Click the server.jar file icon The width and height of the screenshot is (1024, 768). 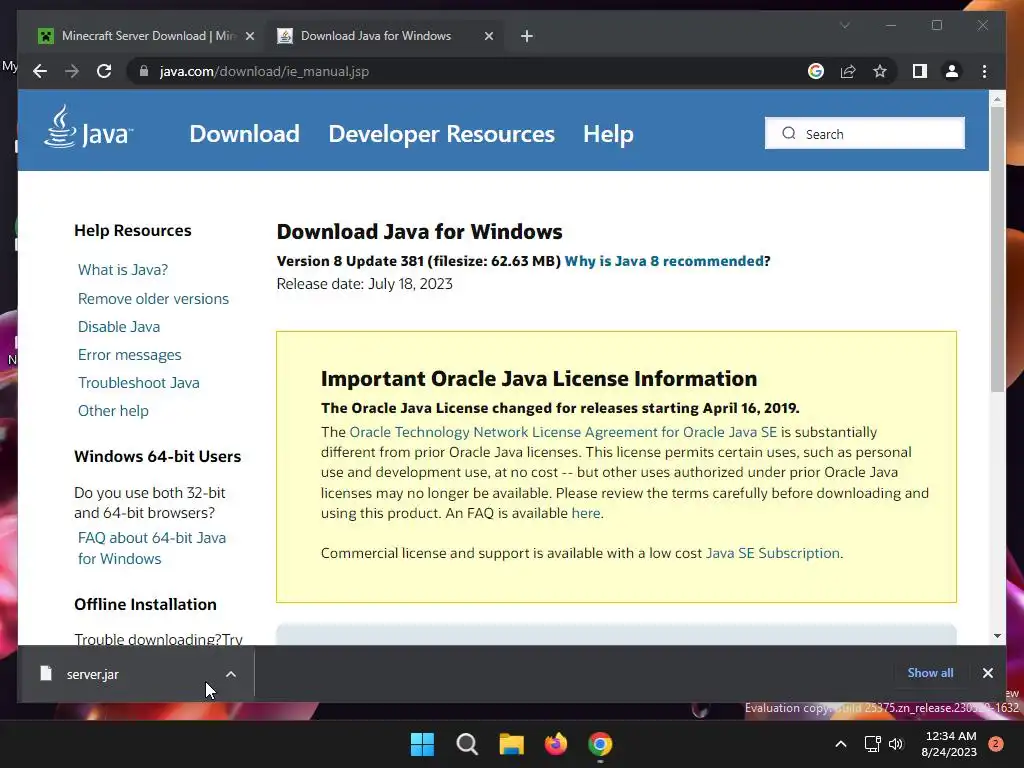(46, 673)
